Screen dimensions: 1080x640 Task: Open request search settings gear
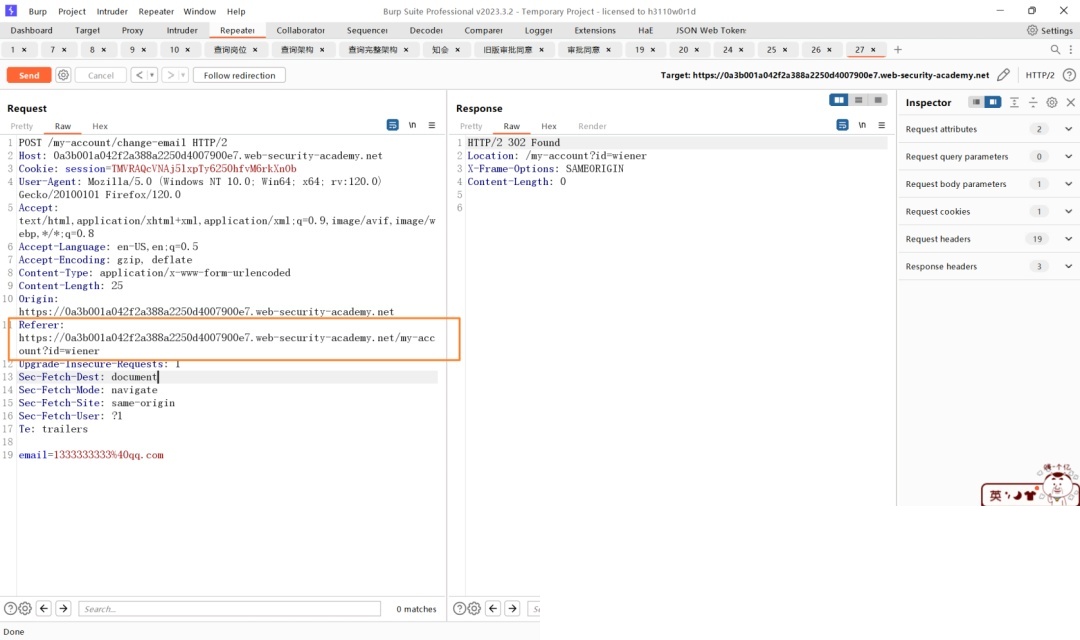tap(25, 608)
